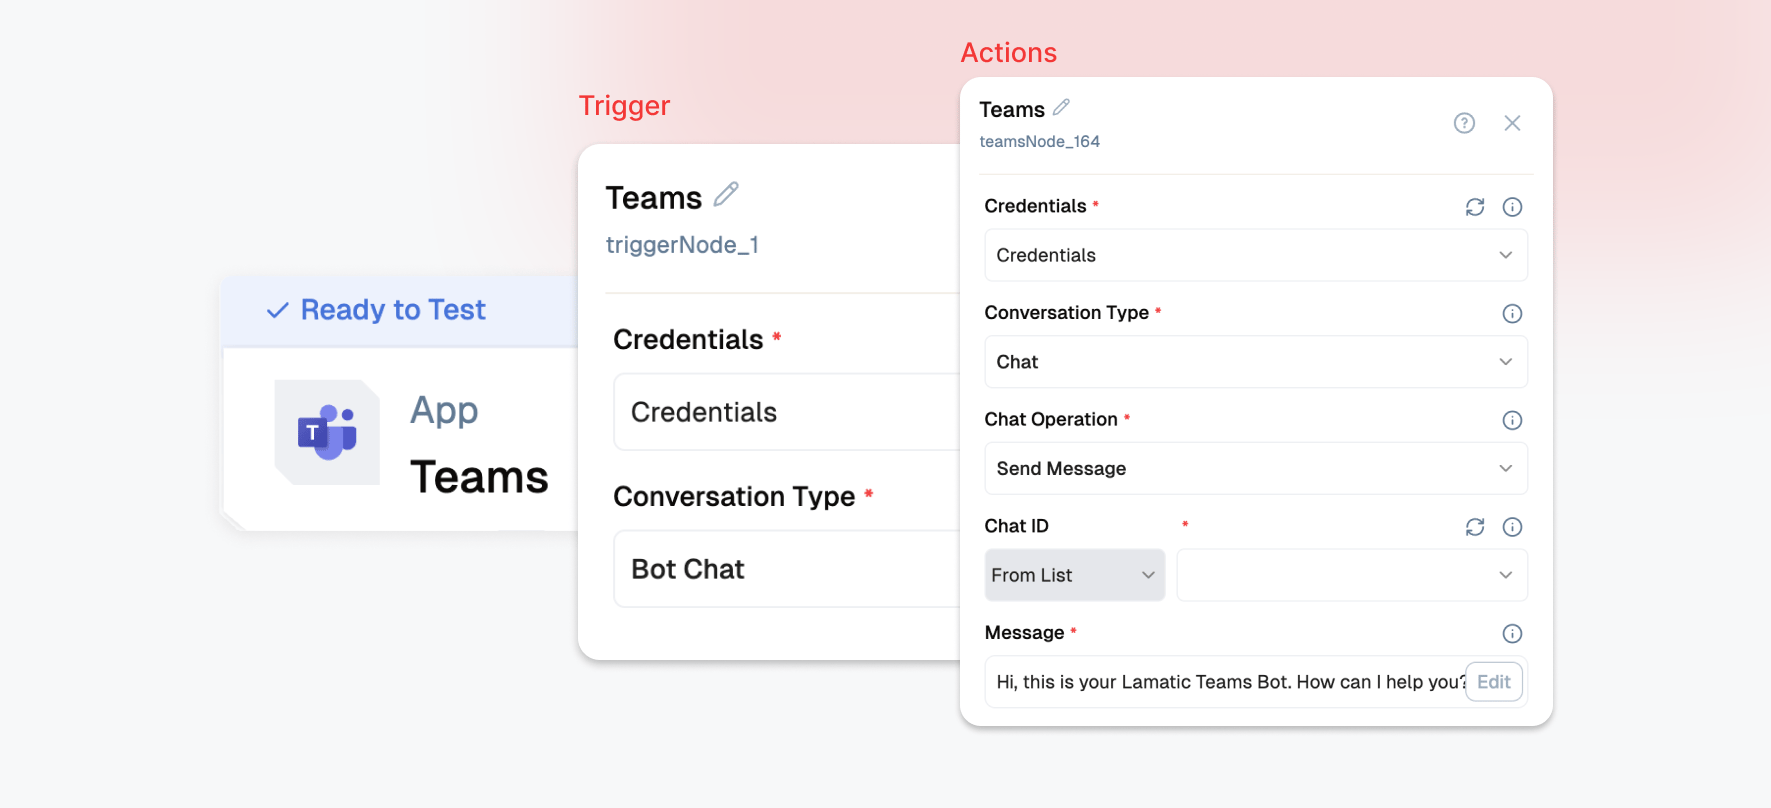Open the Chat Operation dropdown showing Send Message
Image resolution: width=1771 pixels, height=808 pixels.
[1256, 469]
